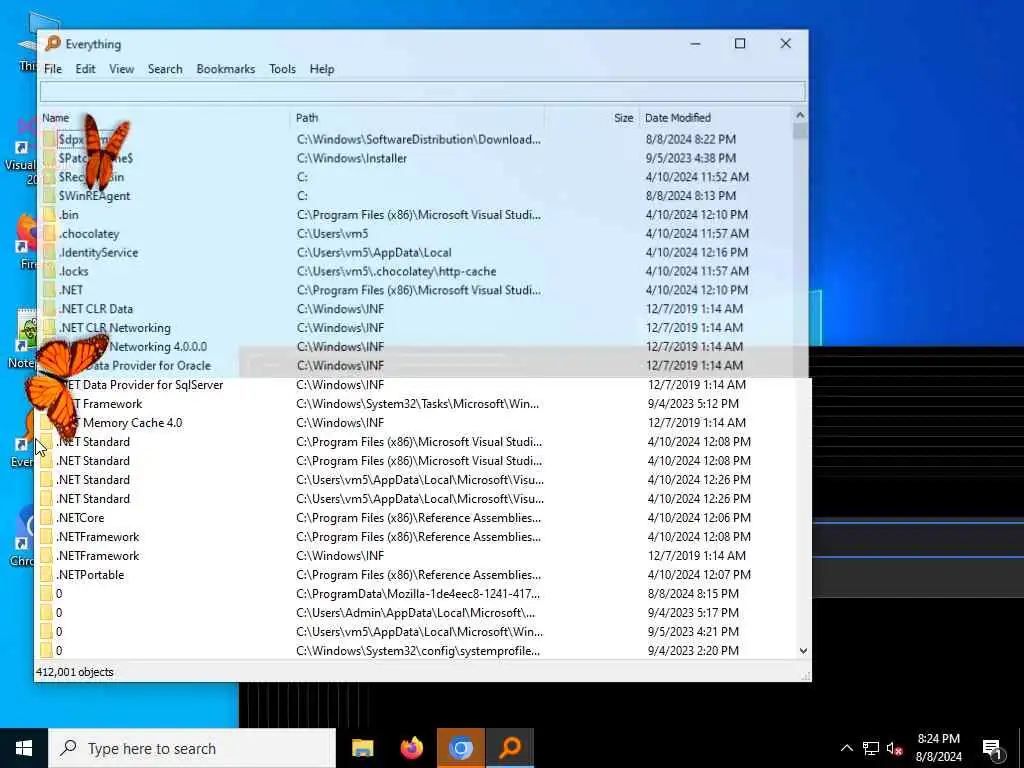This screenshot has width=1024, height=768.
Task: Select the $WinREAgent folder icon
Action: (50, 196)
